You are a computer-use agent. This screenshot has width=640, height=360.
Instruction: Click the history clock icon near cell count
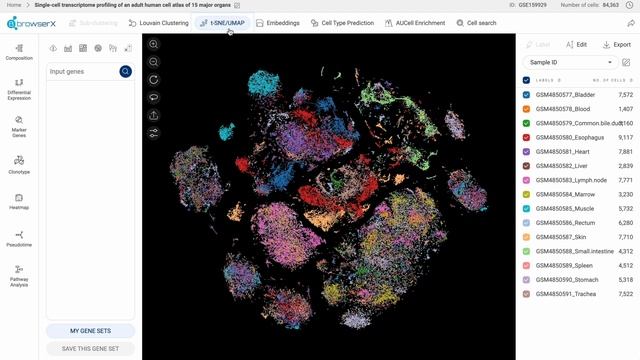click(630, 5)
